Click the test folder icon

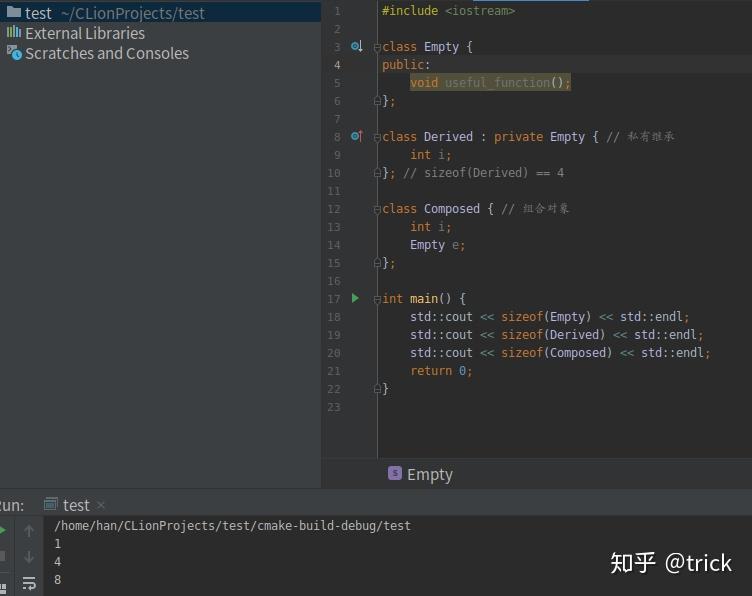pos(14,12)
